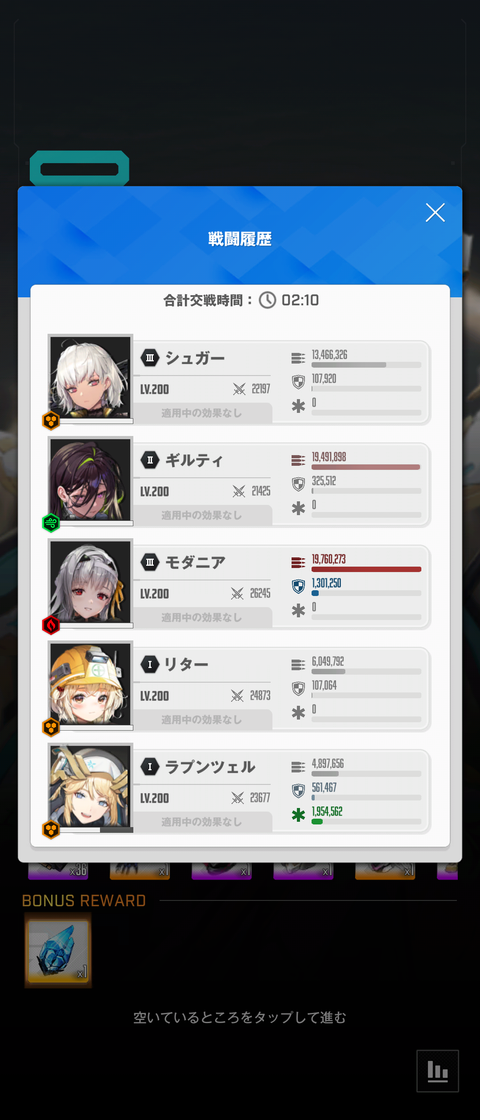Viewport: 480px width, 1120px height.
Task: Tap モダニア's red fire element icon
Action: click(51, 625)
